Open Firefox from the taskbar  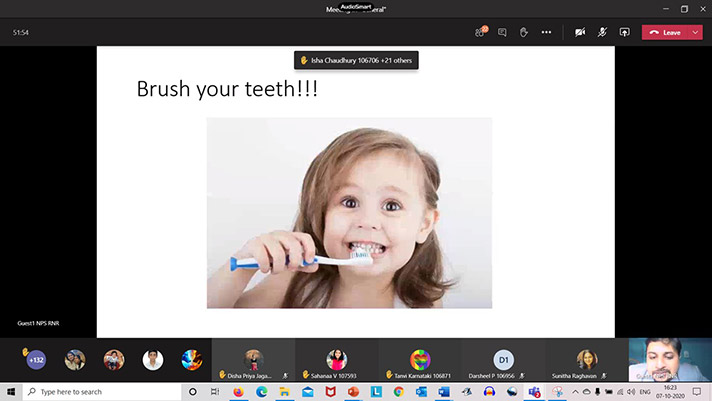(x=237, y=392)
